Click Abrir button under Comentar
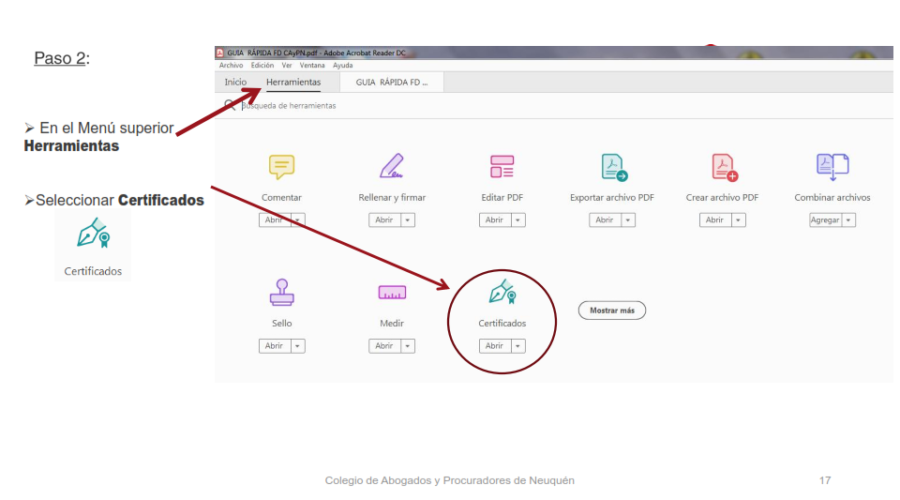This screenshot has width=900, height=500. 275,220
